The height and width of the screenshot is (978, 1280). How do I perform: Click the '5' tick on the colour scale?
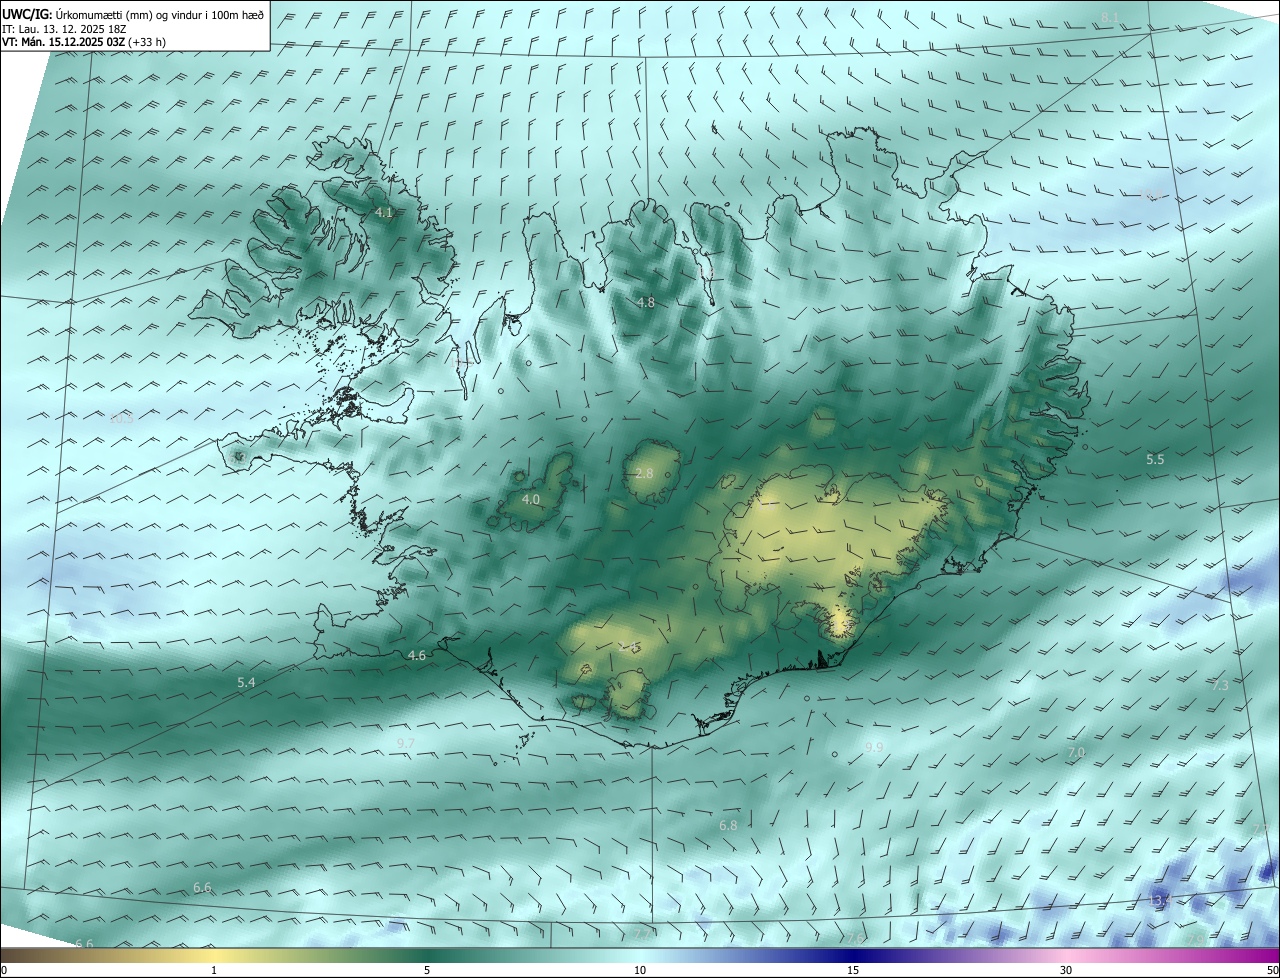point(427,970)
